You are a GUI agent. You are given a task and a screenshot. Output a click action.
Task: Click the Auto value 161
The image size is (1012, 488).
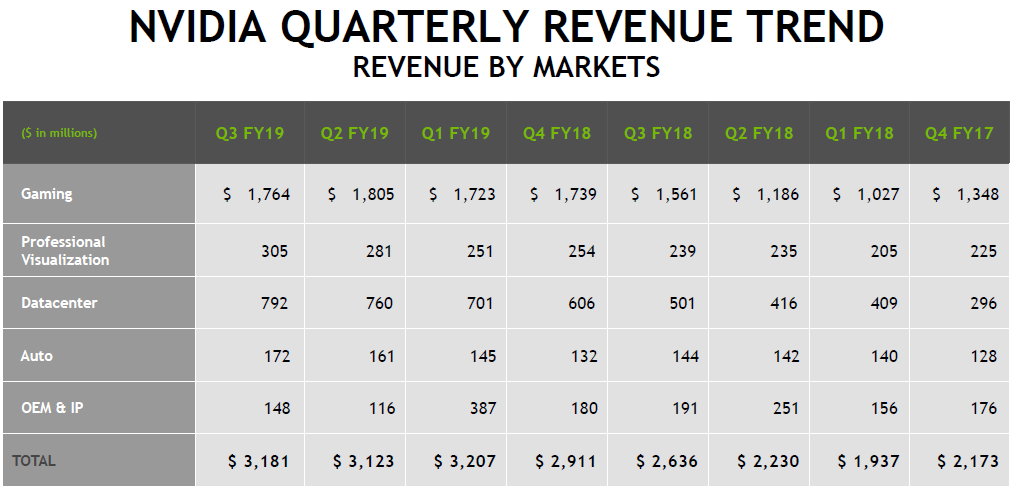point(381,356)
